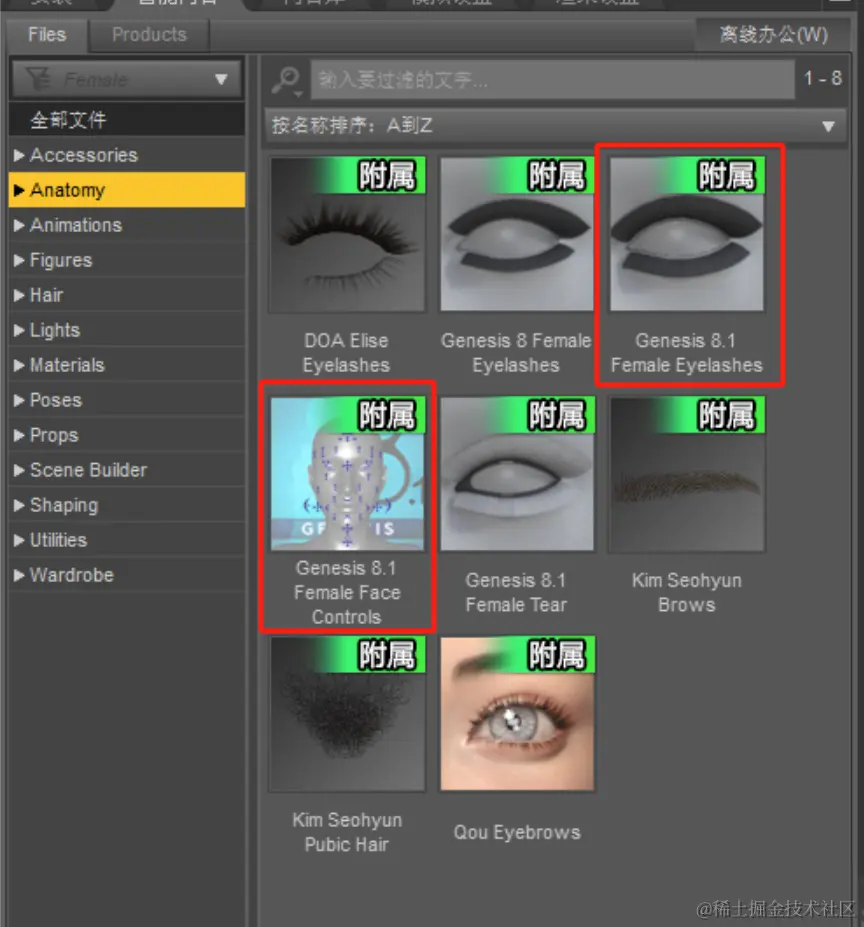Click the 离线办公(W) button
The image size is (864, 927).
click(773, 35)
